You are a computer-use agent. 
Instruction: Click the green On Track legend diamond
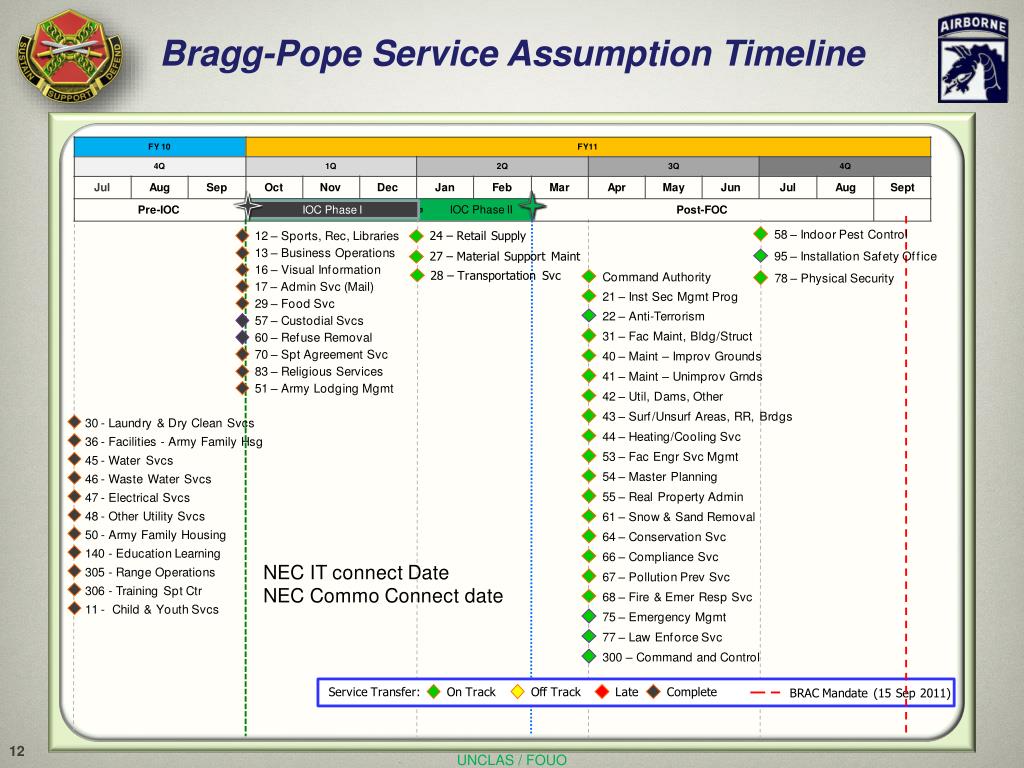(434, 692)
